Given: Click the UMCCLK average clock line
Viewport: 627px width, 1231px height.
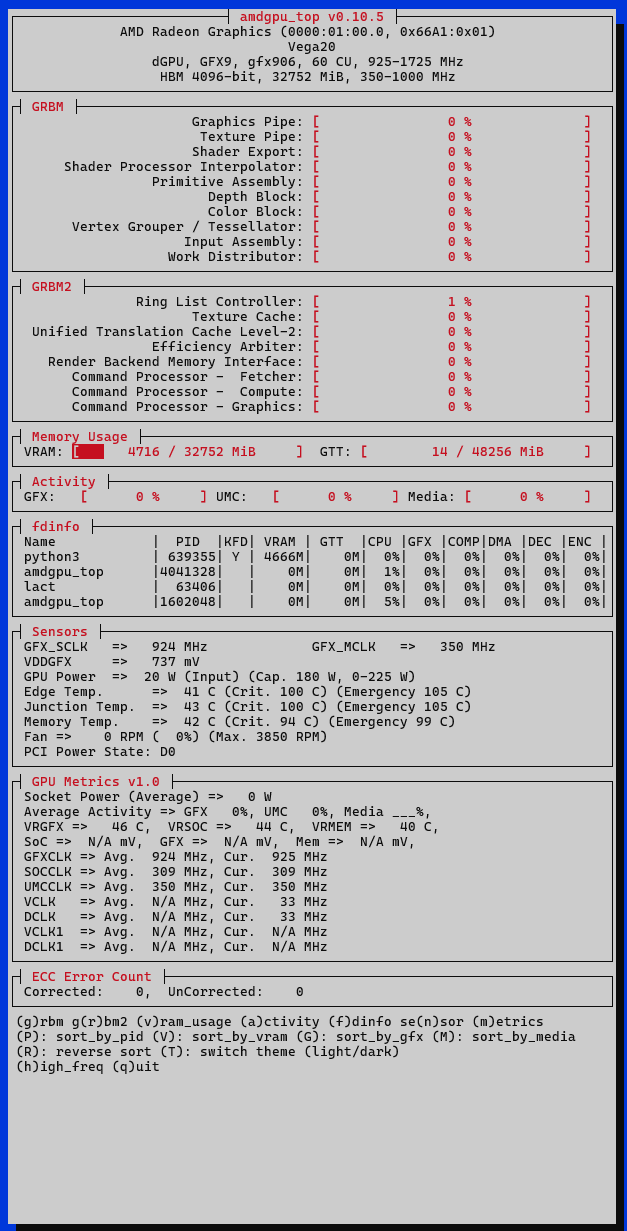Looking at the screenshot, I should (176, 886).
